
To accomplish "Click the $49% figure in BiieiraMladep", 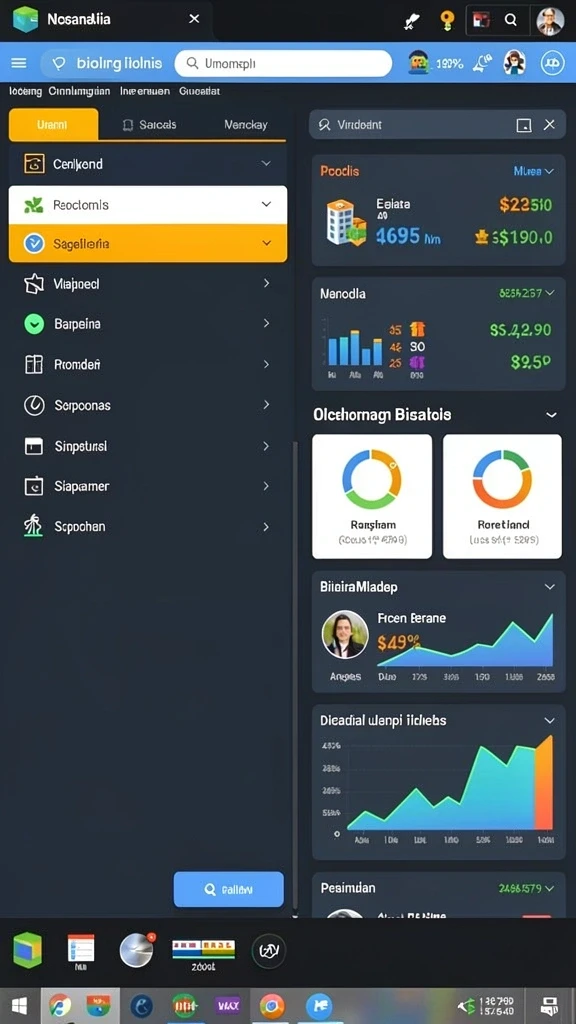I will pos(398,643).
